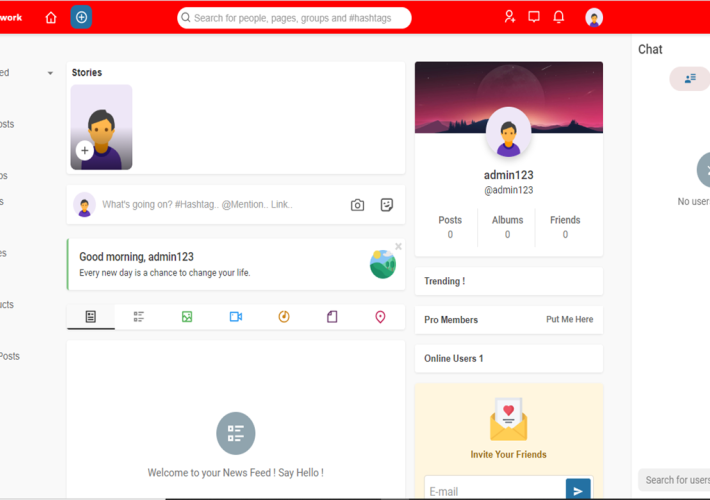The image size is (710, 500).
Task: Click the Pro Members heading
Action: click(451, 320)
